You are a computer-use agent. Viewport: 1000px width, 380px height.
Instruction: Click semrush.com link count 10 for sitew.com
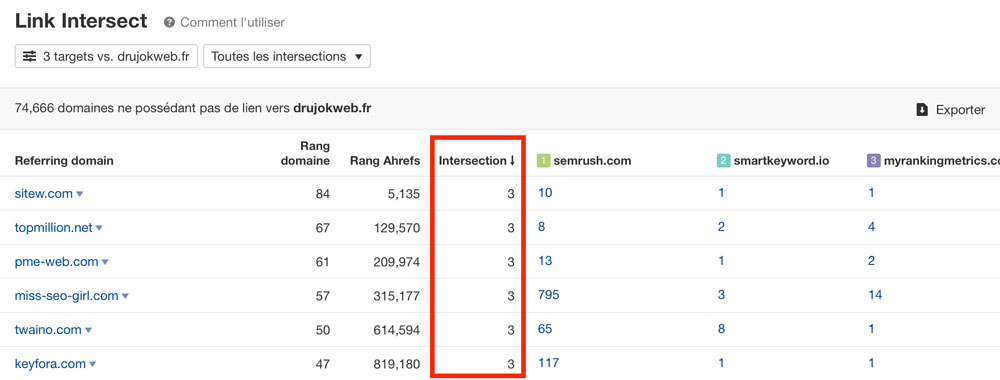[x=545, y=193]
